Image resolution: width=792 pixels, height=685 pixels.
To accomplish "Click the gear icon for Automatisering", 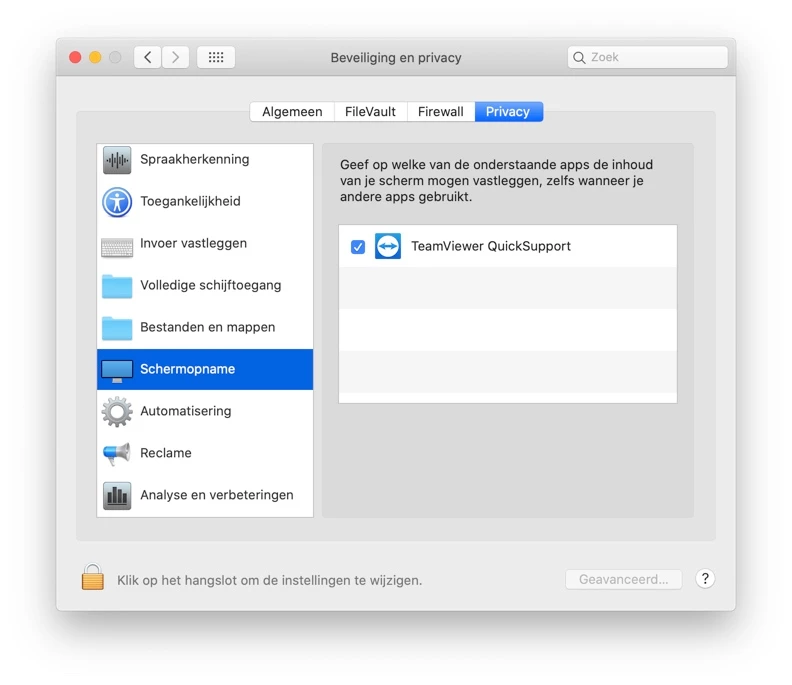I will tap(117, 412).
